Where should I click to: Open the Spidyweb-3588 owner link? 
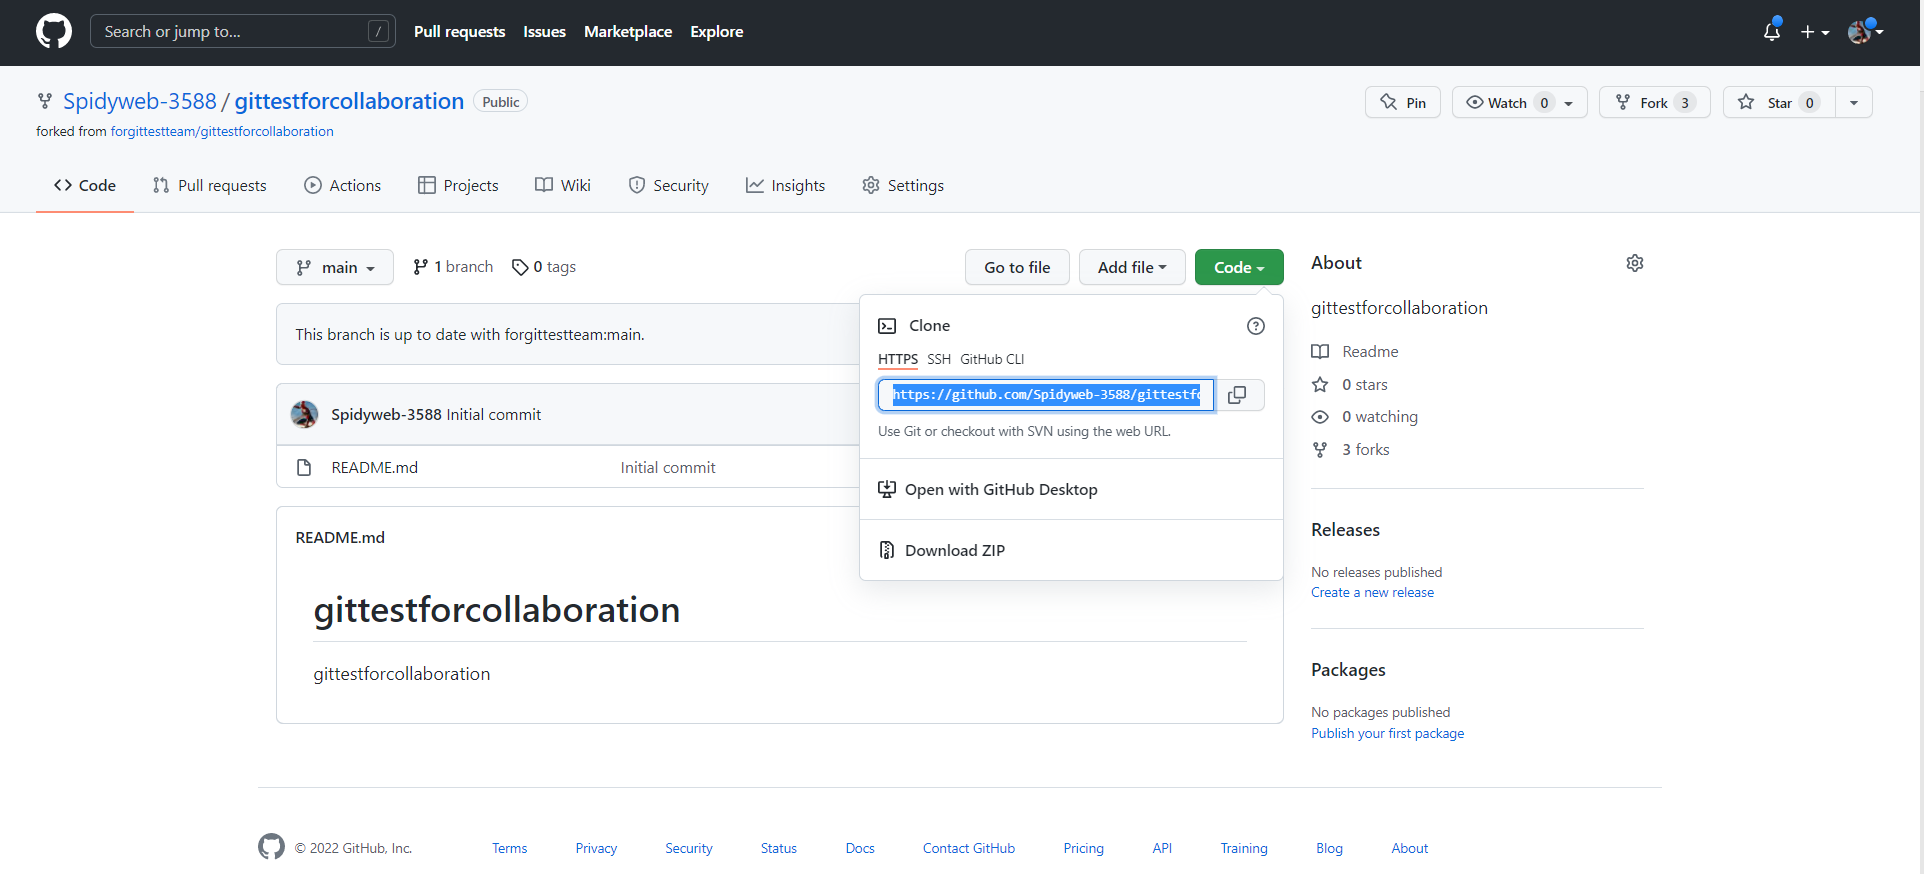coord(140,101)
